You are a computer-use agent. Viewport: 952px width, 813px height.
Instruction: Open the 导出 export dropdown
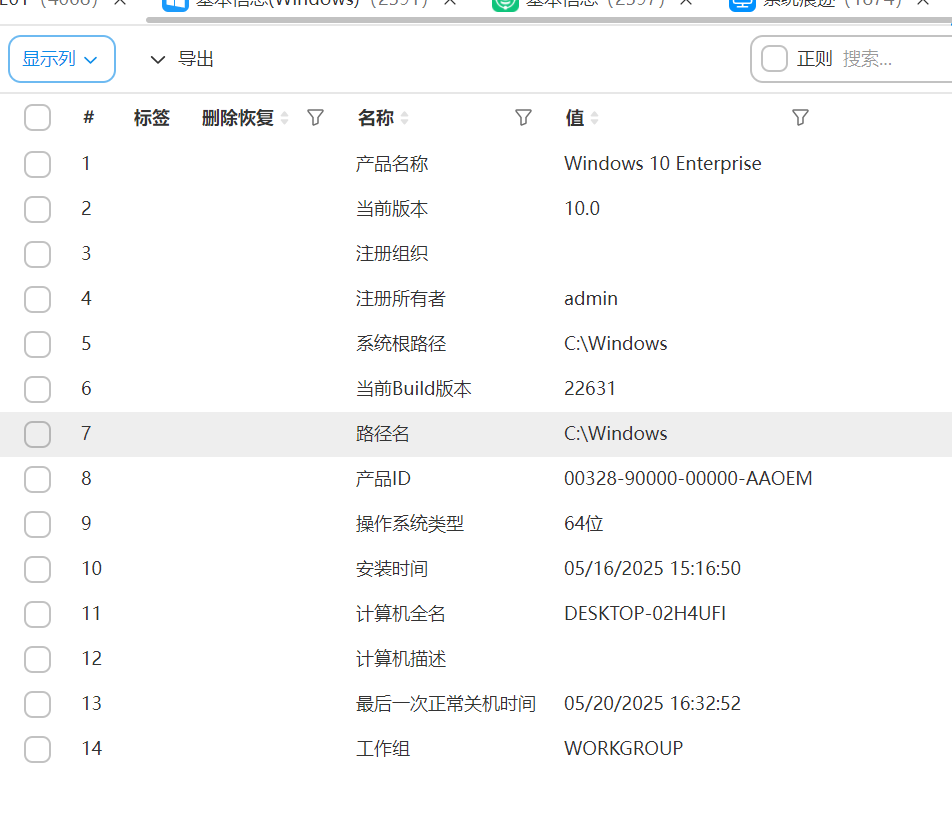(182, 59)
